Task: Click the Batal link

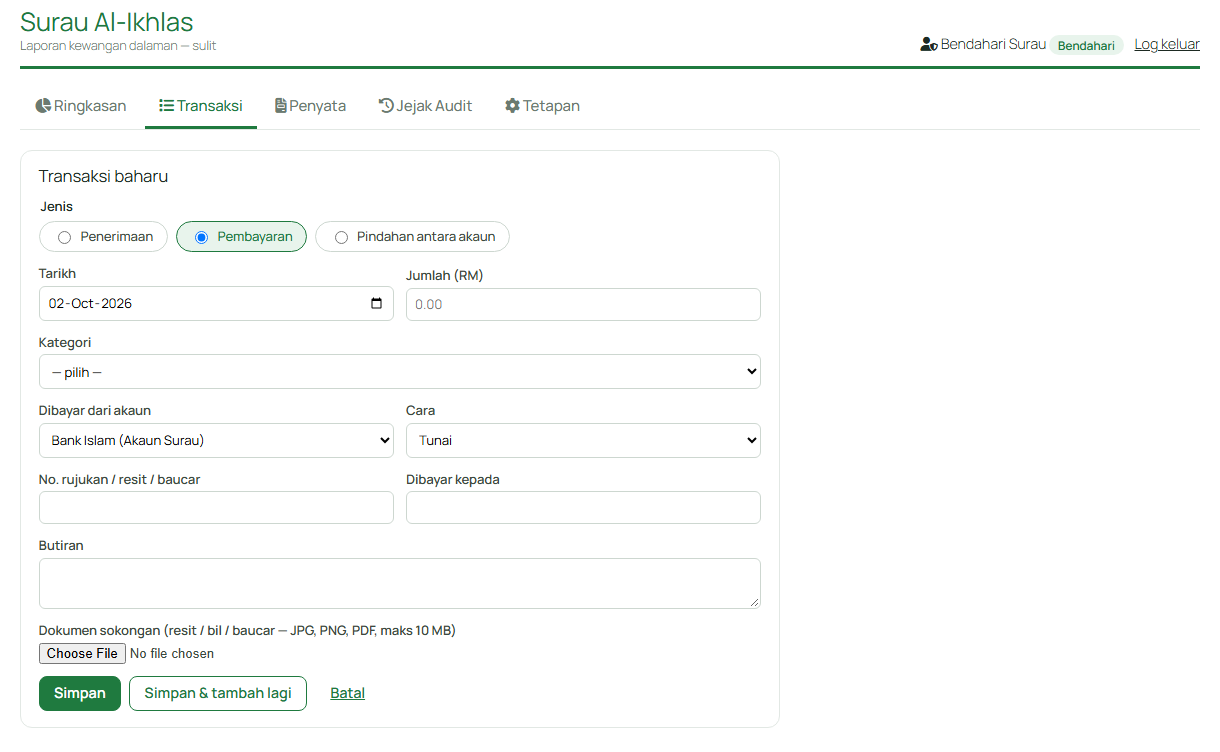Action: click(x=348, y=693)
